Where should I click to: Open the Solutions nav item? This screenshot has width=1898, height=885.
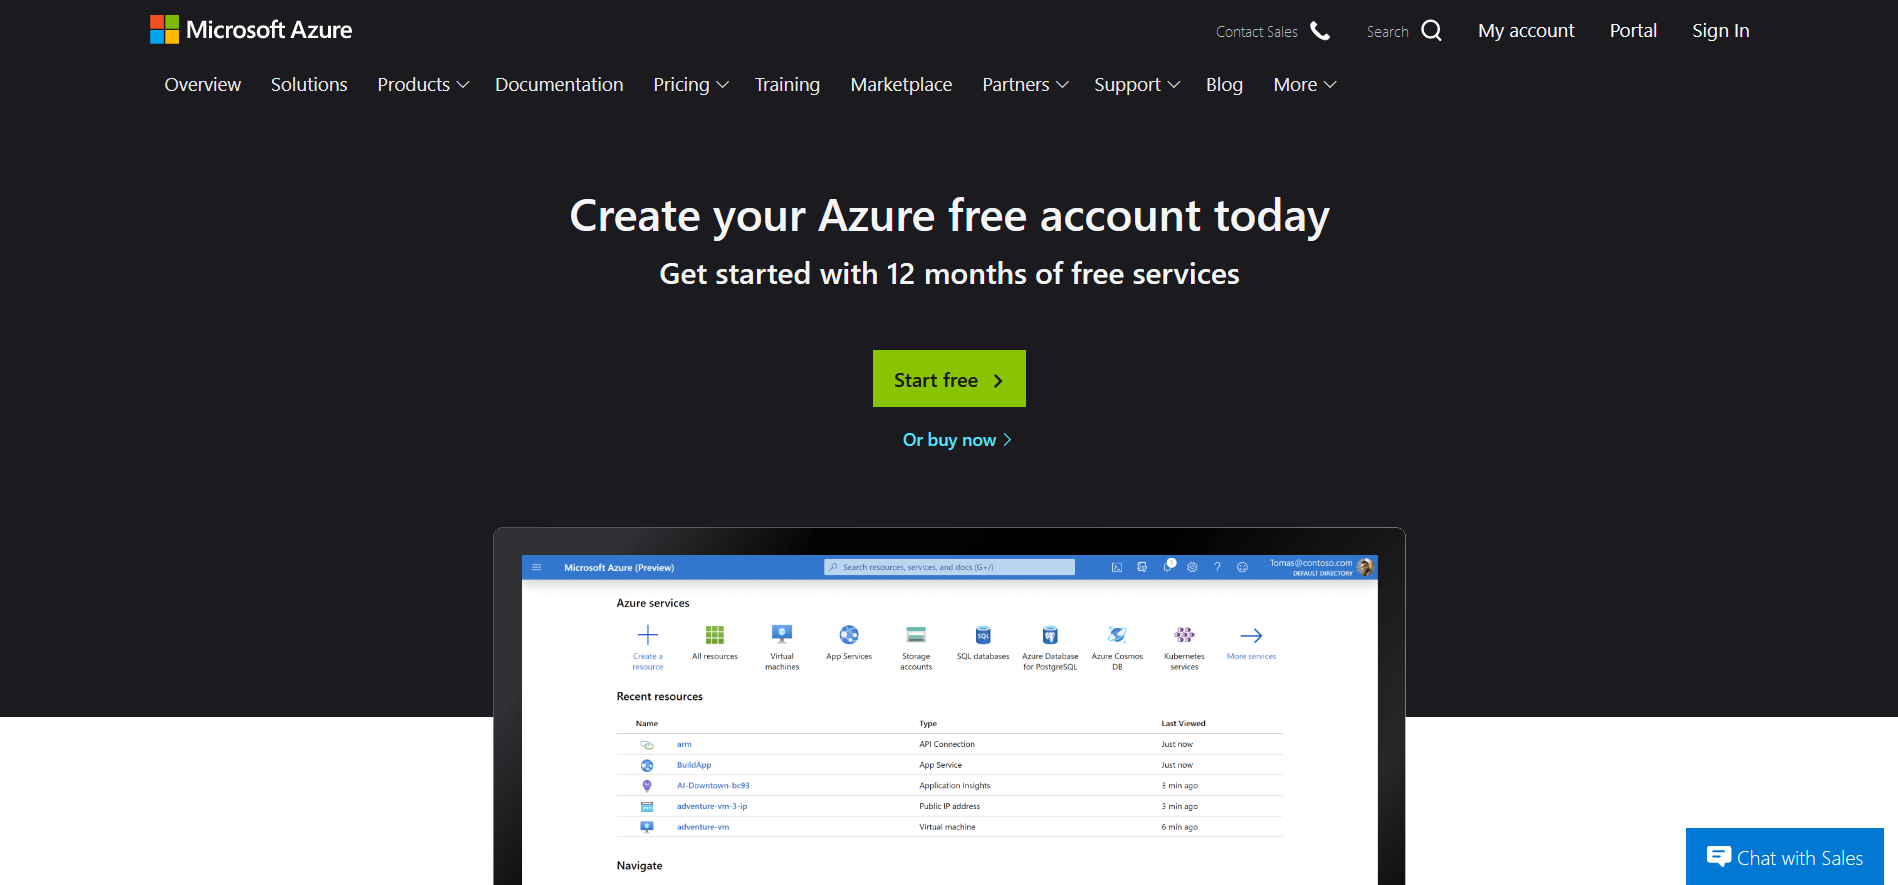click(309, 85)
